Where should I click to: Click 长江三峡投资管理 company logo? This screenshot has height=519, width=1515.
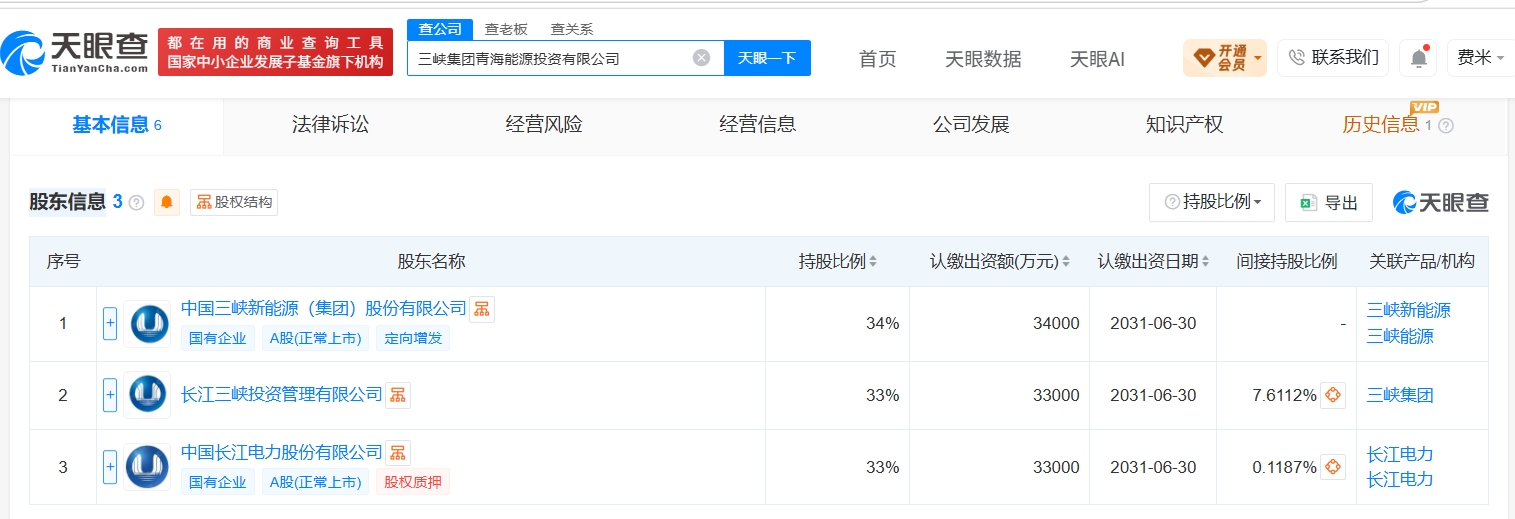[x=148, y=395]
